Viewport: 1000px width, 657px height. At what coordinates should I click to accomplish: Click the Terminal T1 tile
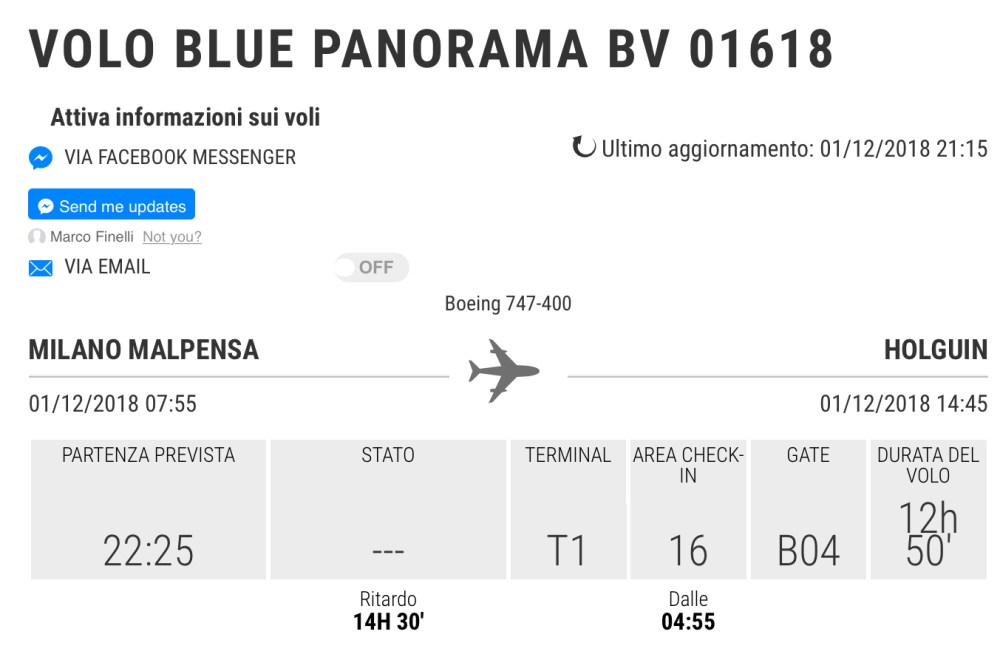567,510
